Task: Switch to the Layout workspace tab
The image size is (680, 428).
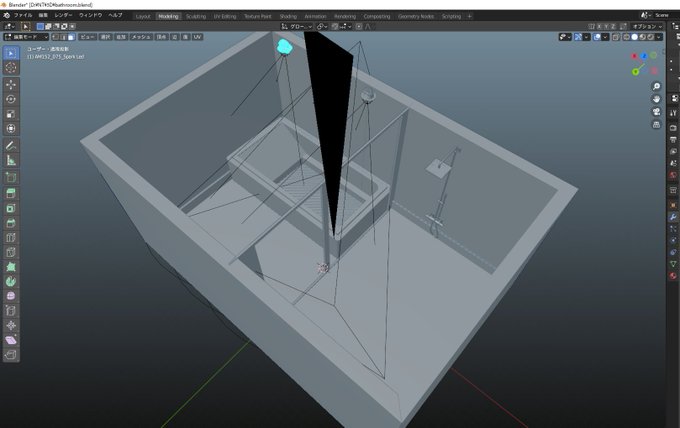Action: click(x=143, y=16)
